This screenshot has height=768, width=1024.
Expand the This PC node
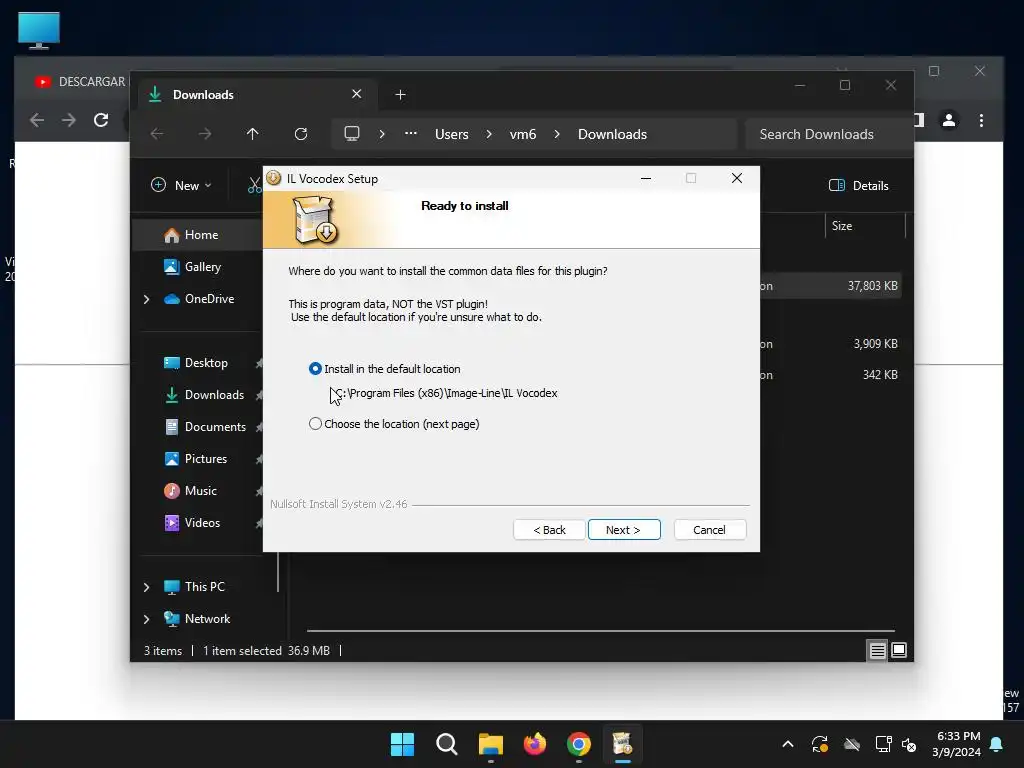click(147, 587)
